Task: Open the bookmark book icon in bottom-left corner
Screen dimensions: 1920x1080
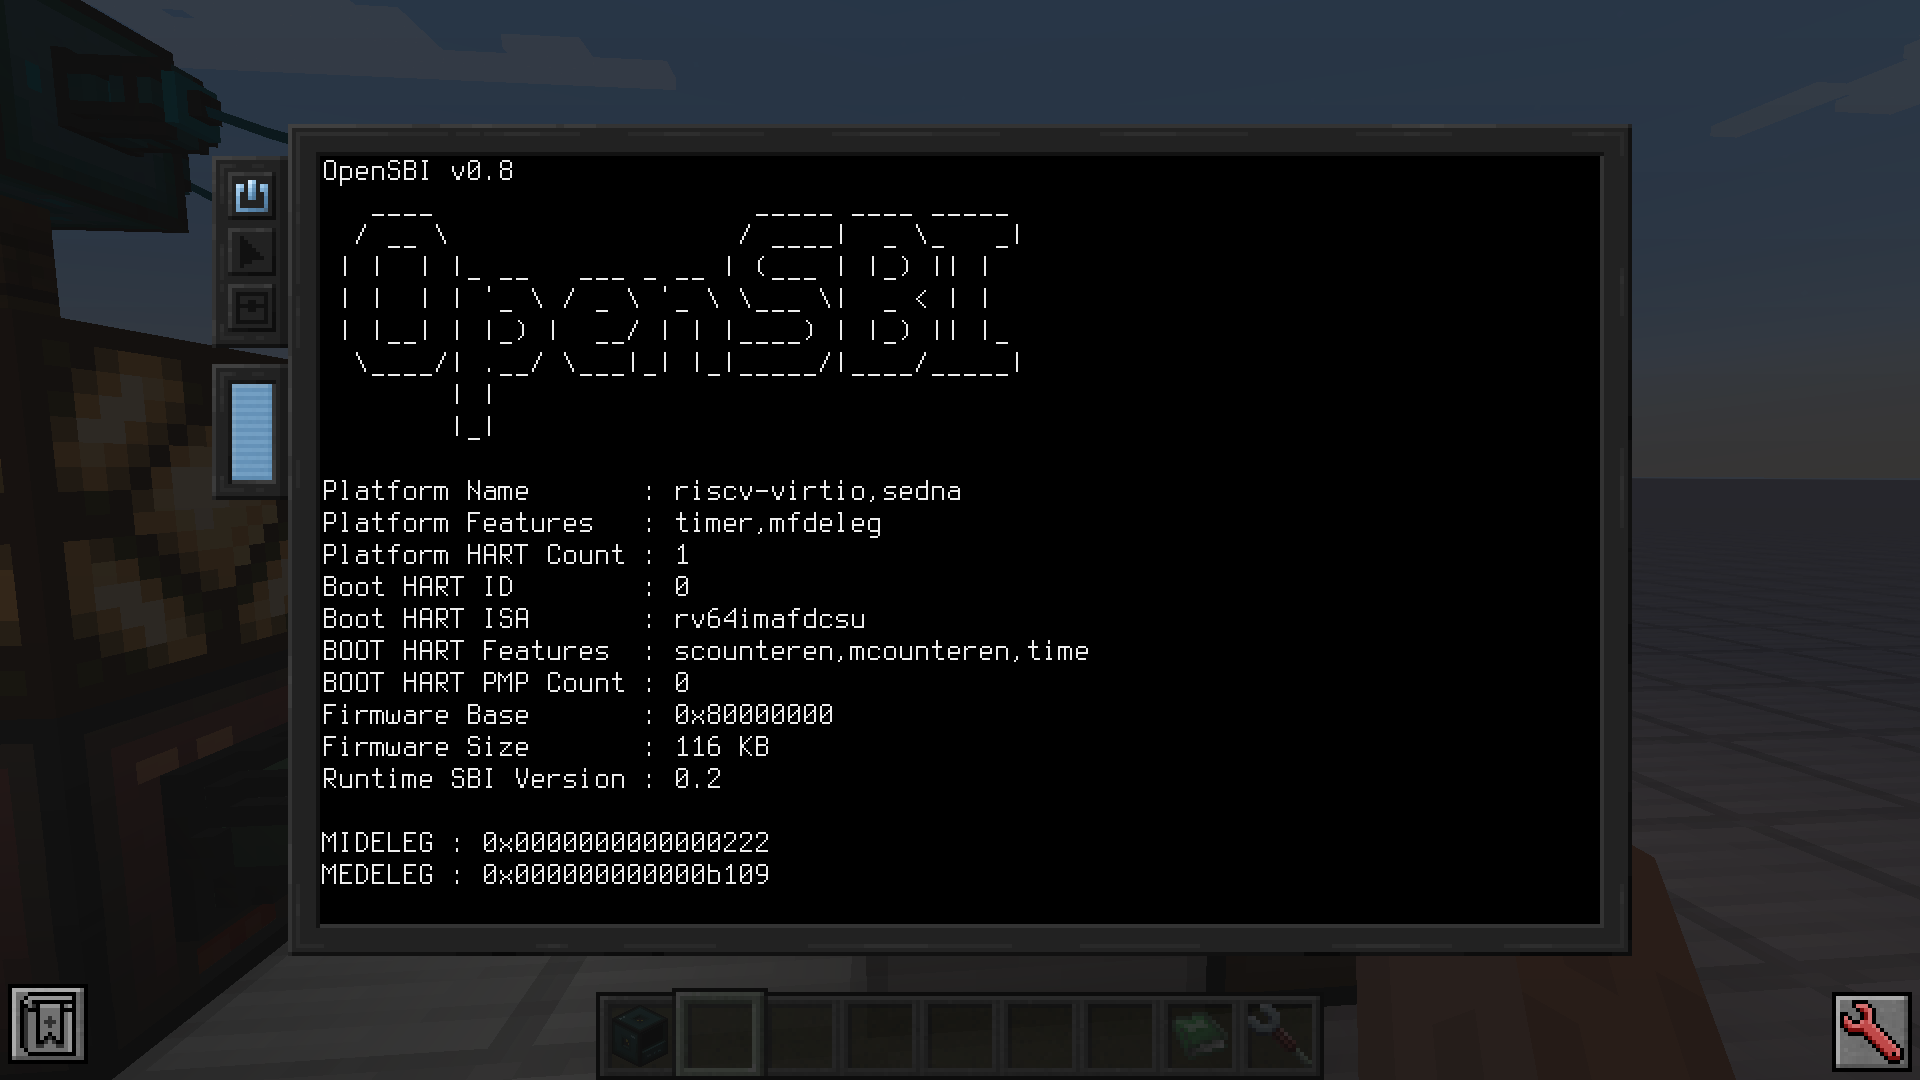Action: (48, 1025)
